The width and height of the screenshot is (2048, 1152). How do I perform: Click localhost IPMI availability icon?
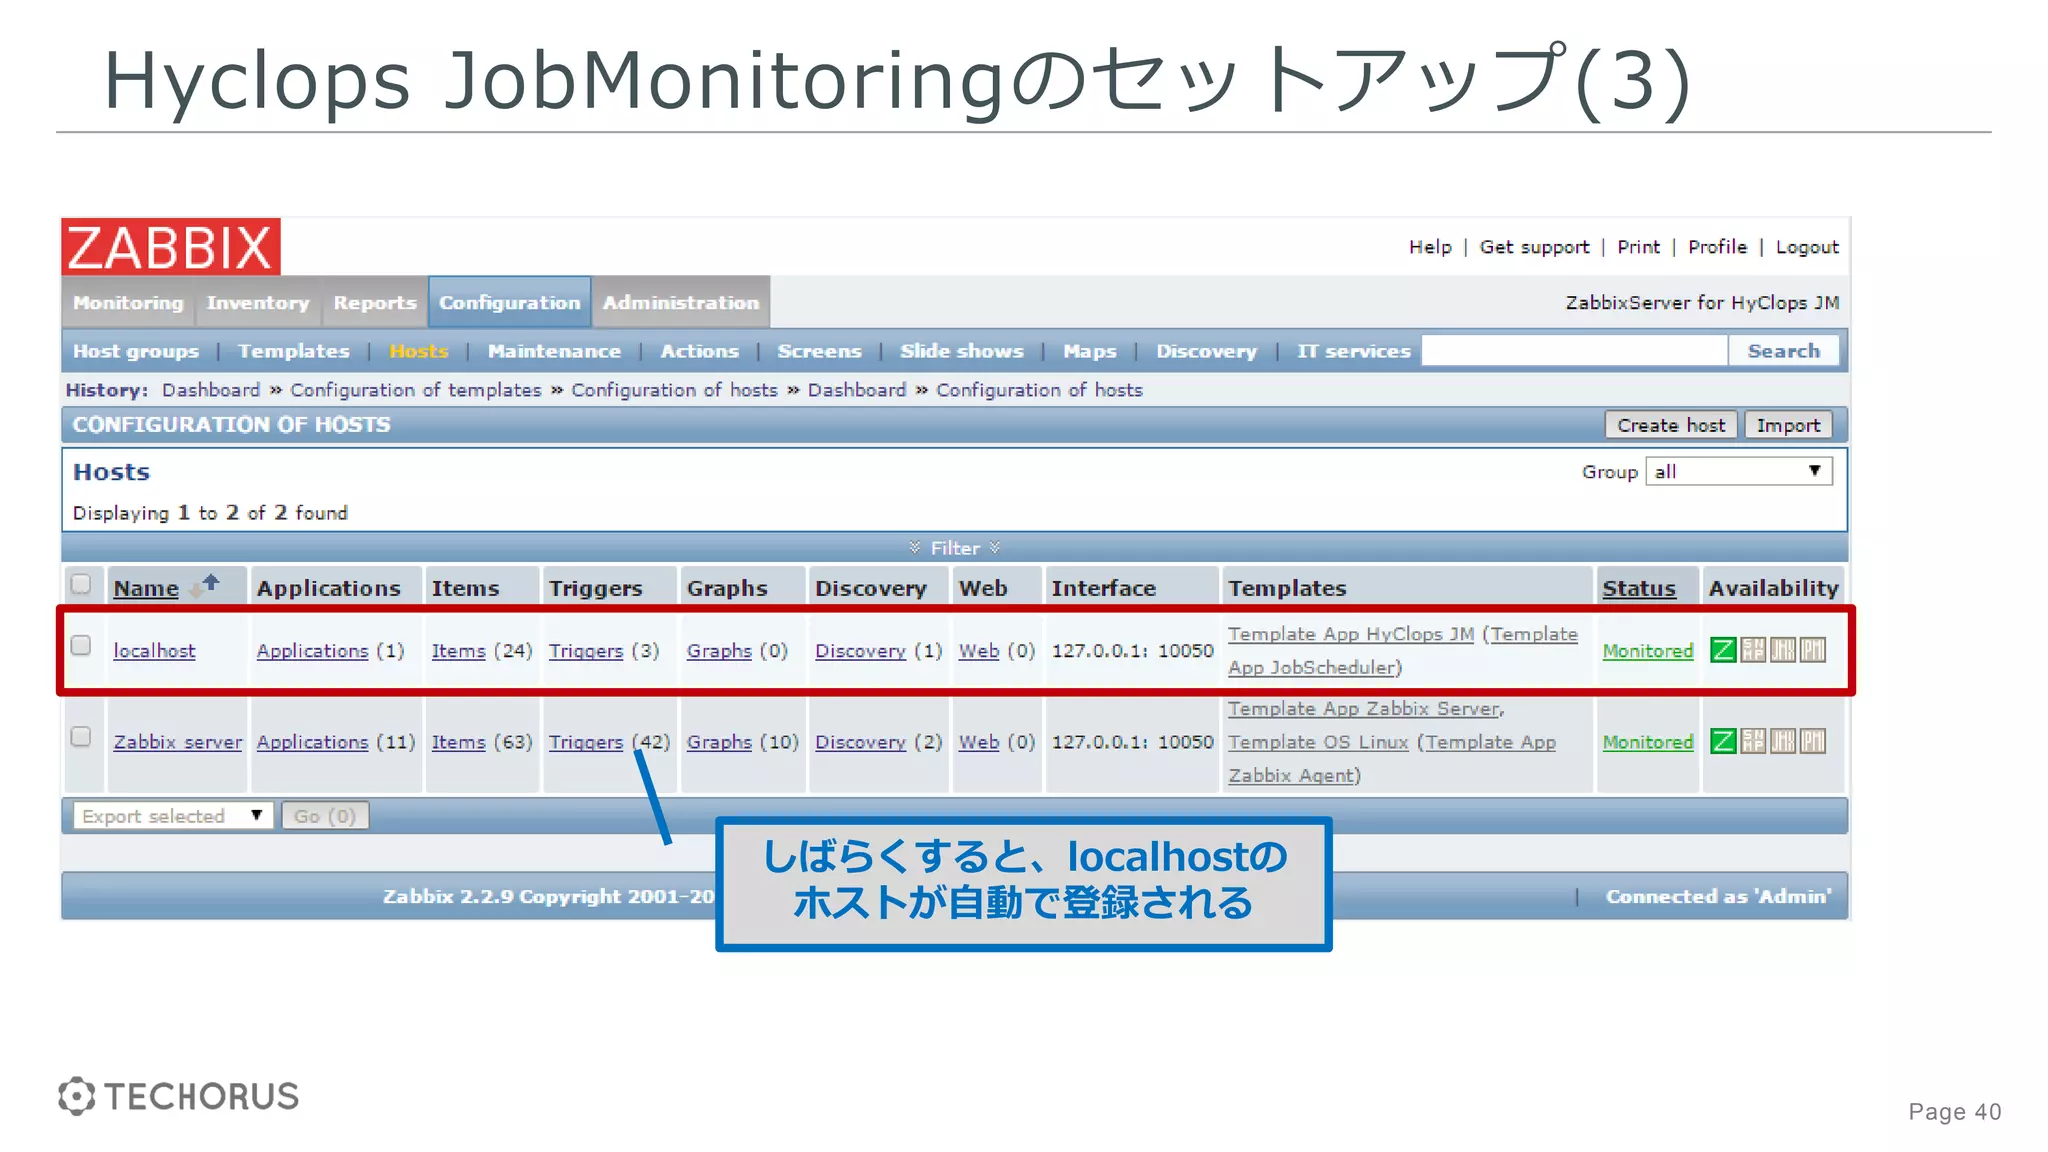[1813, 650]
